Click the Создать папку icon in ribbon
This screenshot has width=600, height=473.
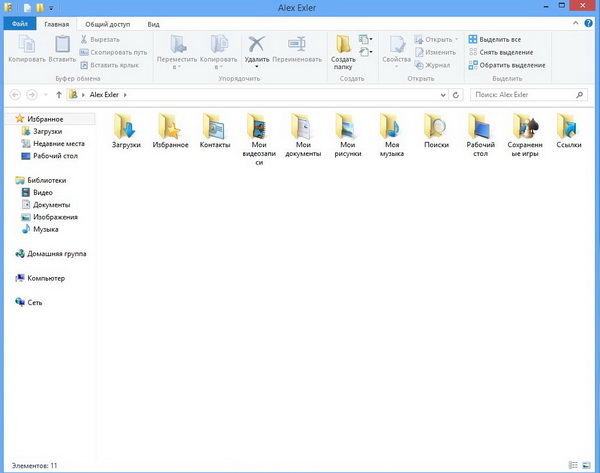(x=343, y=44)
